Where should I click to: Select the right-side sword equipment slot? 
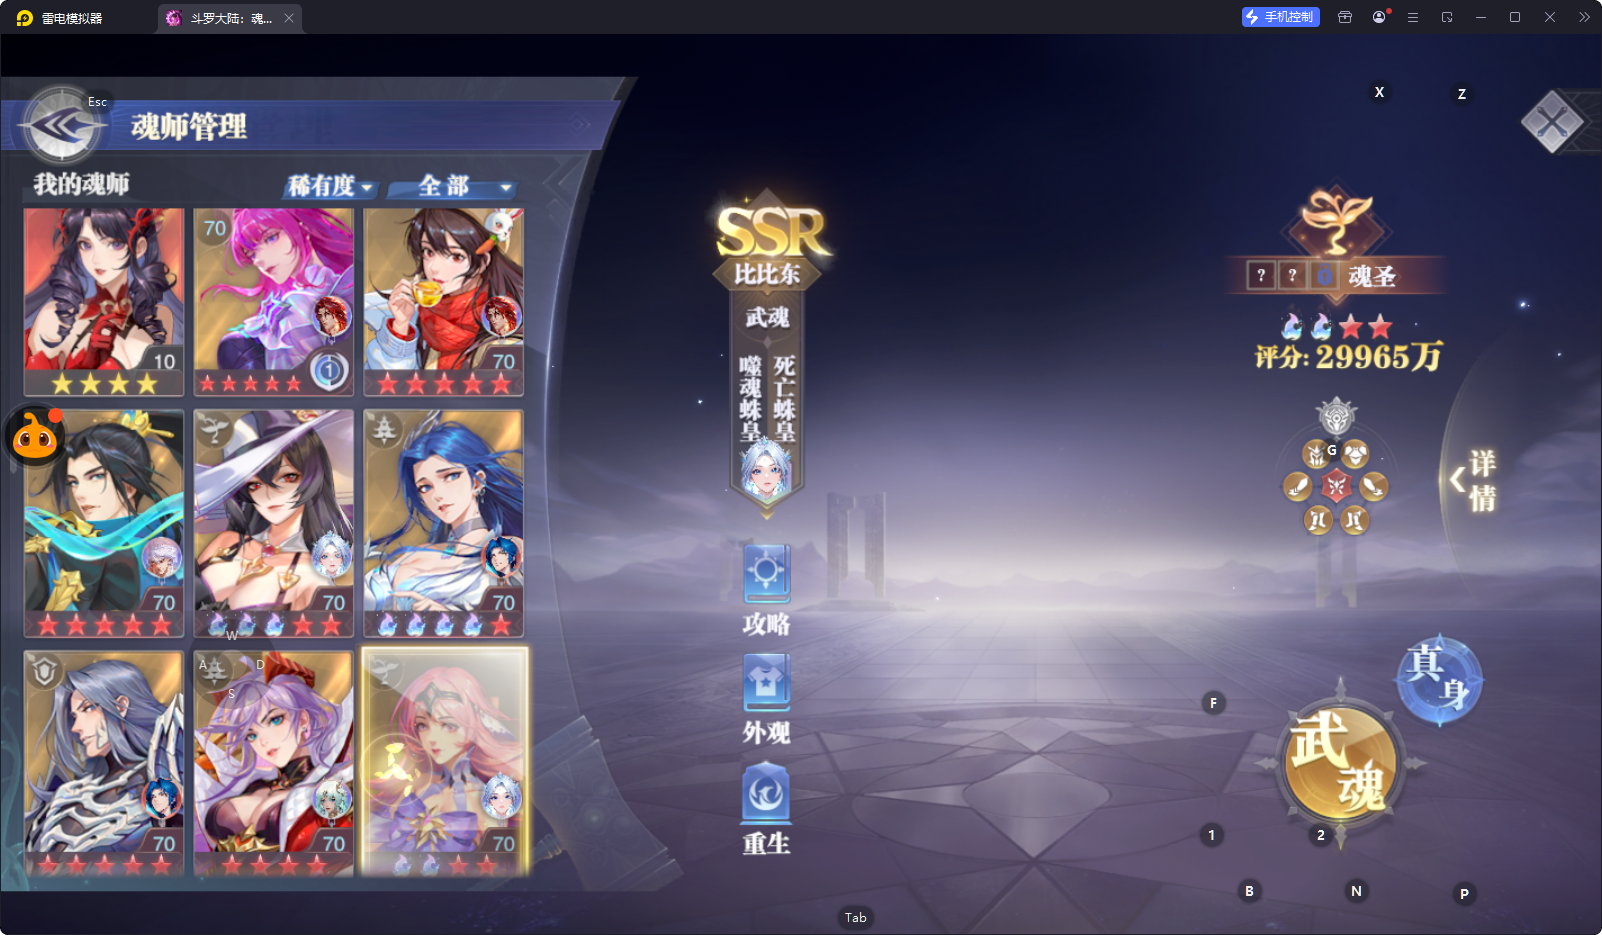coord(1374,487)
